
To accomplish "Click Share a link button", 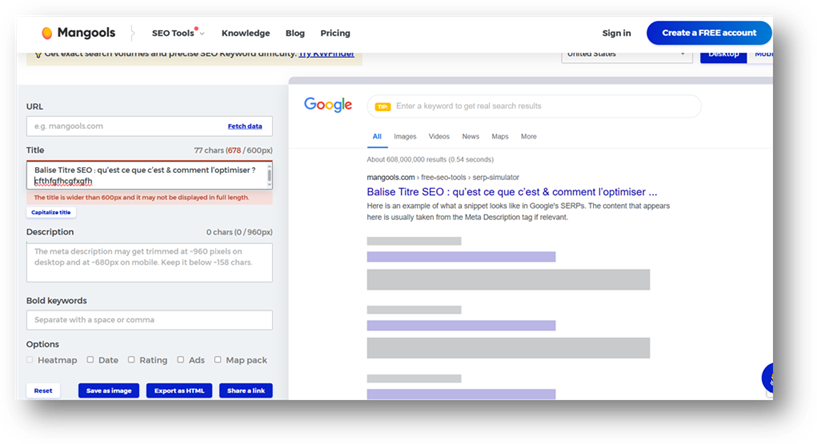I will point(245,390).
